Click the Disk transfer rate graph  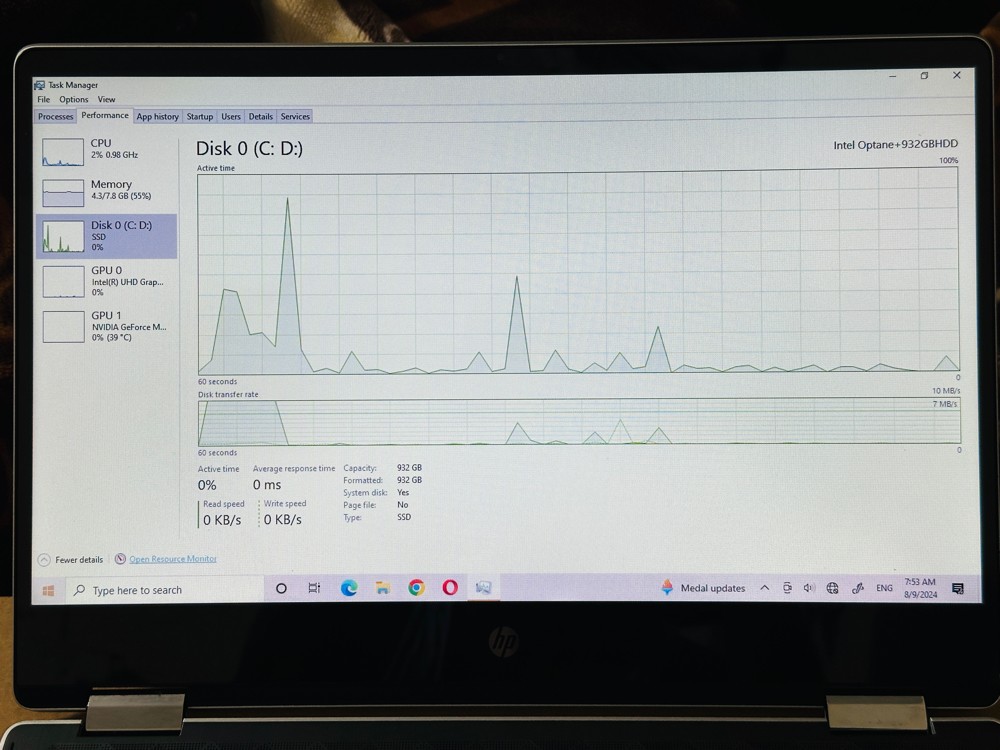pyautogui.click(x=579, y=422)
